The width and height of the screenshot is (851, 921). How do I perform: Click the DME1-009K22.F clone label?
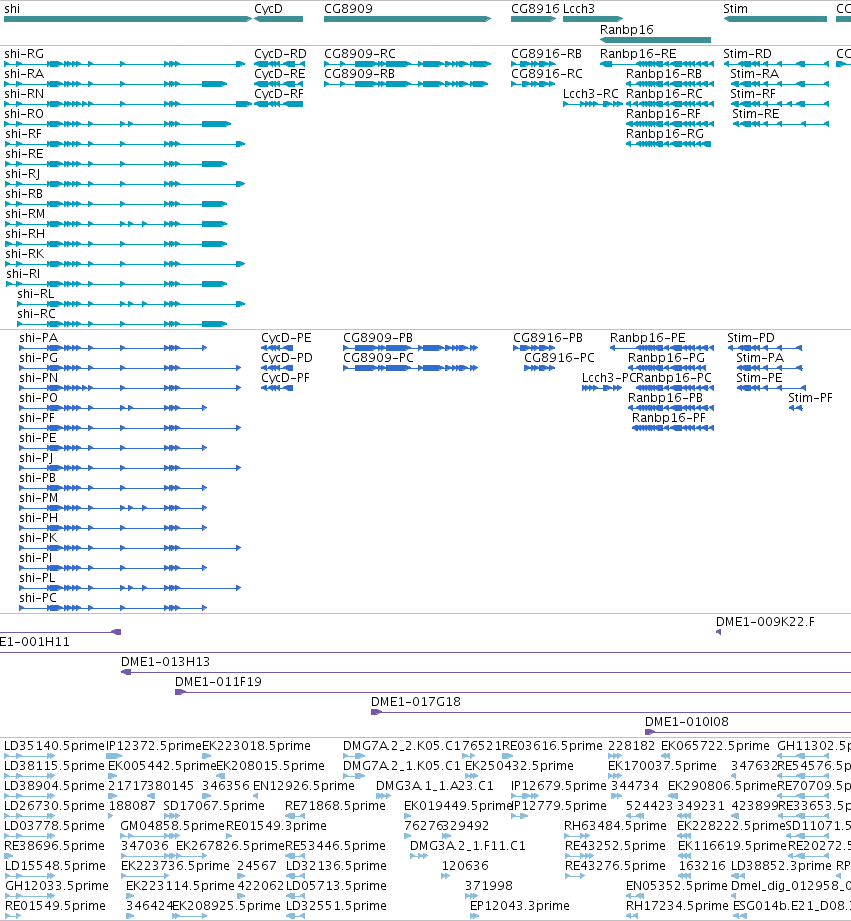tap(765, 623)
